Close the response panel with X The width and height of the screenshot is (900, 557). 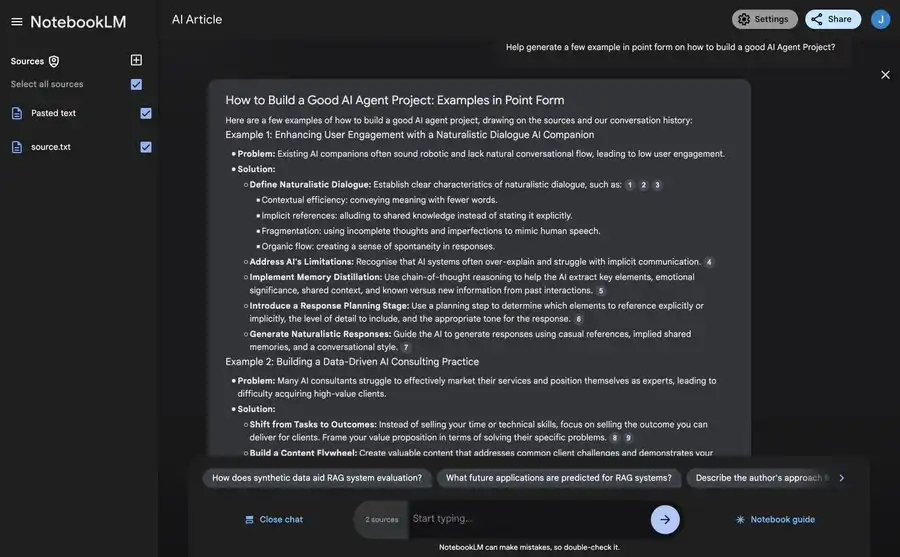[885, 75]
